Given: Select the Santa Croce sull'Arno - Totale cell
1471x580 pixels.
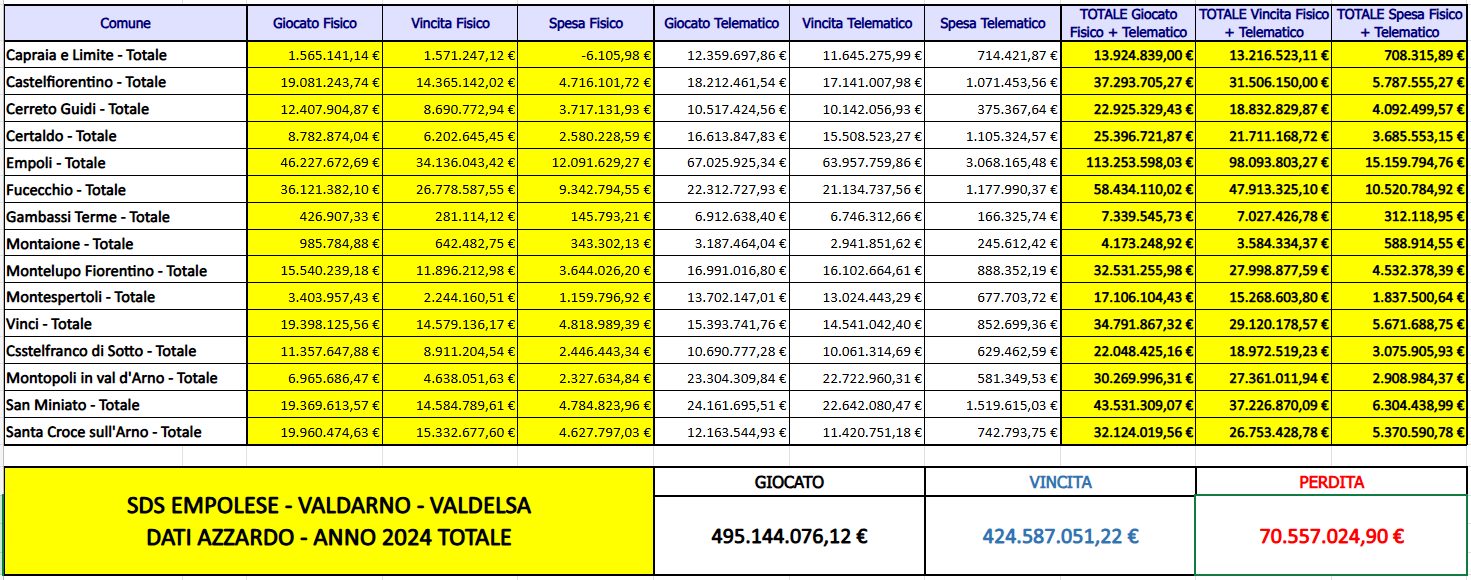Looking at the screenshot, I should click(104, 432).
